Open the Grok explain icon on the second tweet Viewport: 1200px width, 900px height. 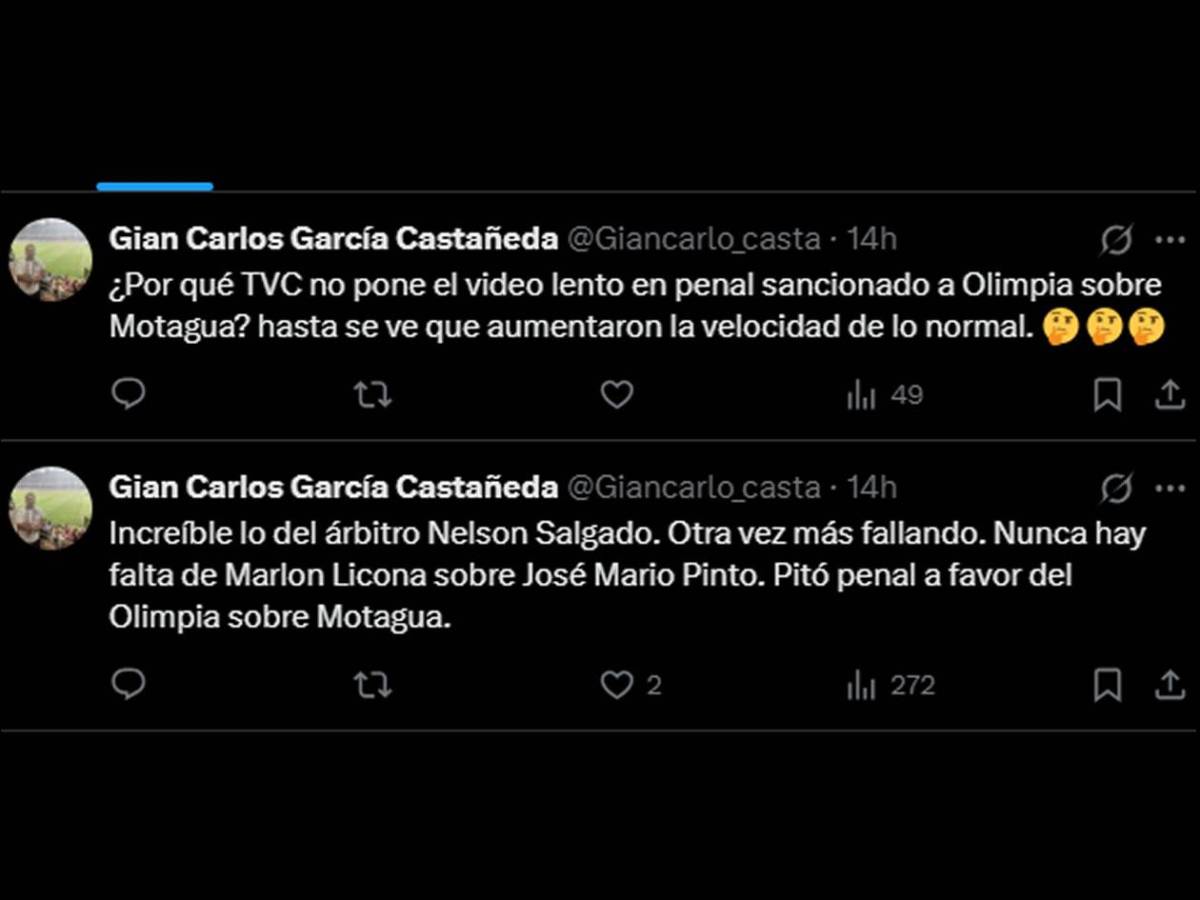[x=1112, y=486]
